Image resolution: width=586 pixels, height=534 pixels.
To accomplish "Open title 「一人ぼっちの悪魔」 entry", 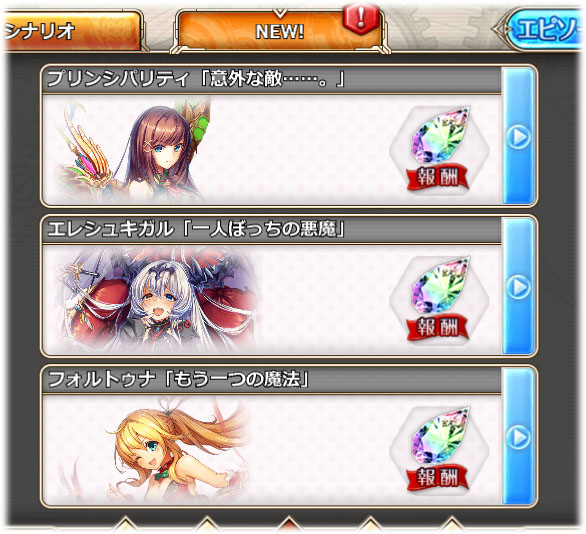I will [263, 229].
